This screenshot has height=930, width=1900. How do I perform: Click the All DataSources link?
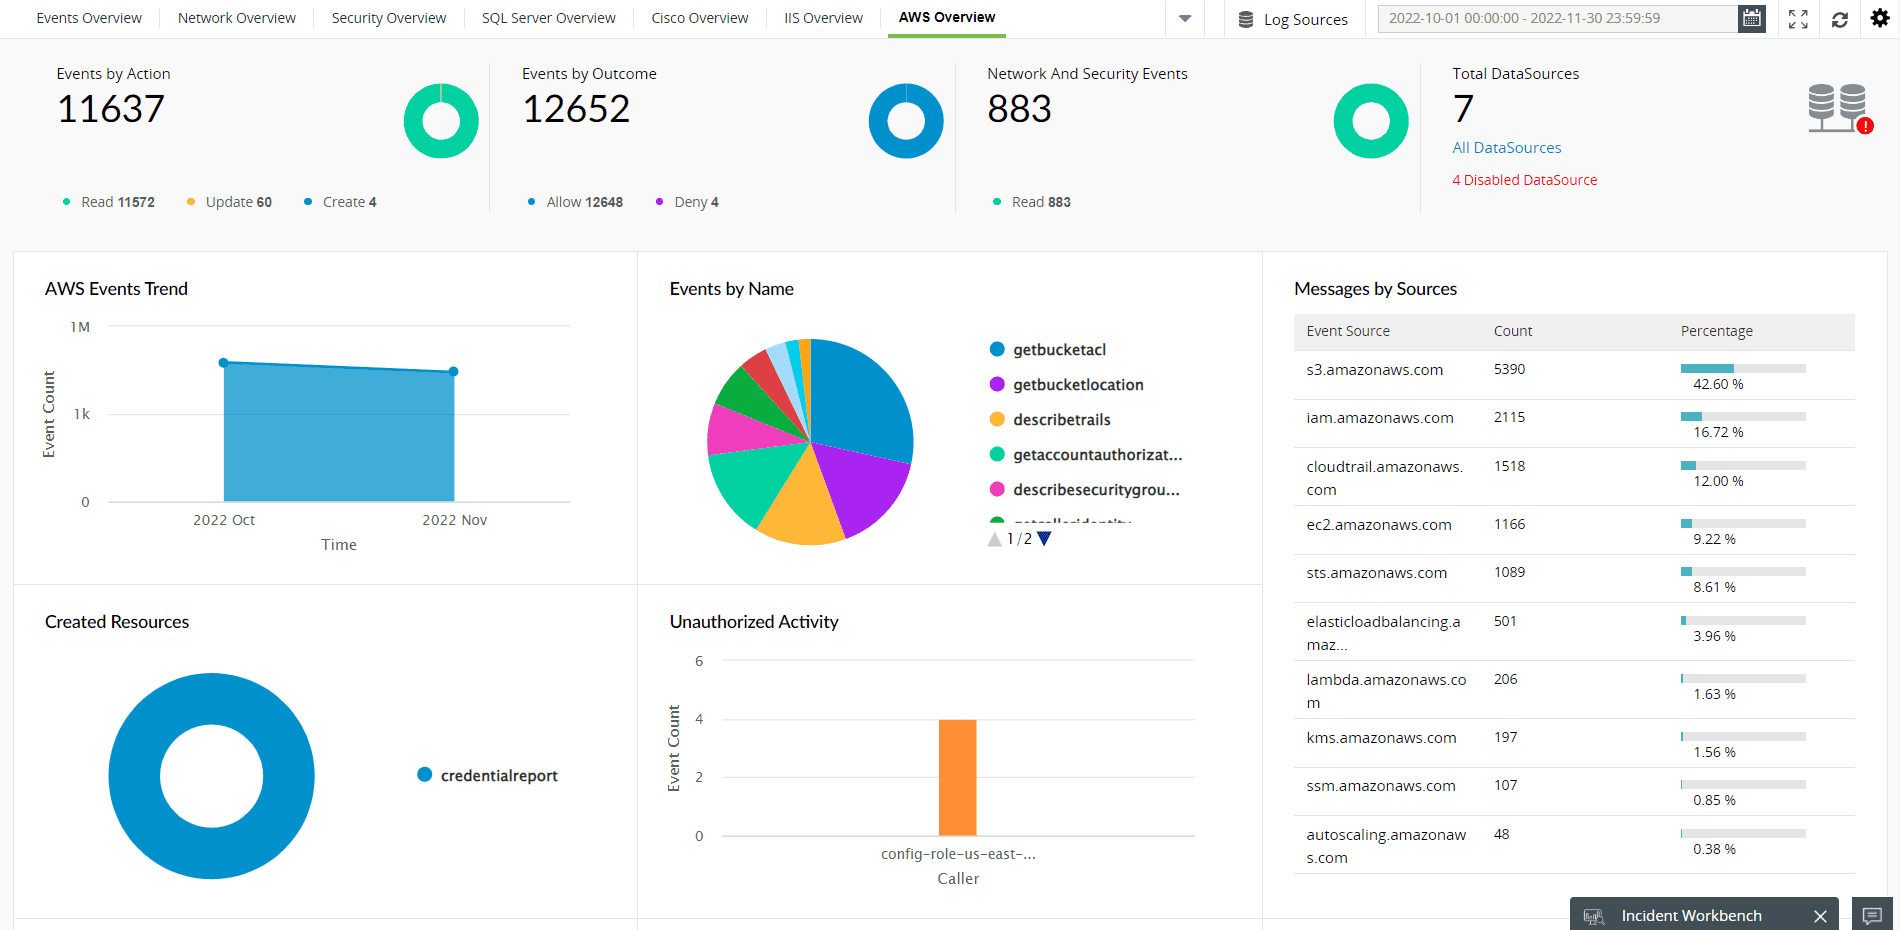click(x=1506, y=147)
